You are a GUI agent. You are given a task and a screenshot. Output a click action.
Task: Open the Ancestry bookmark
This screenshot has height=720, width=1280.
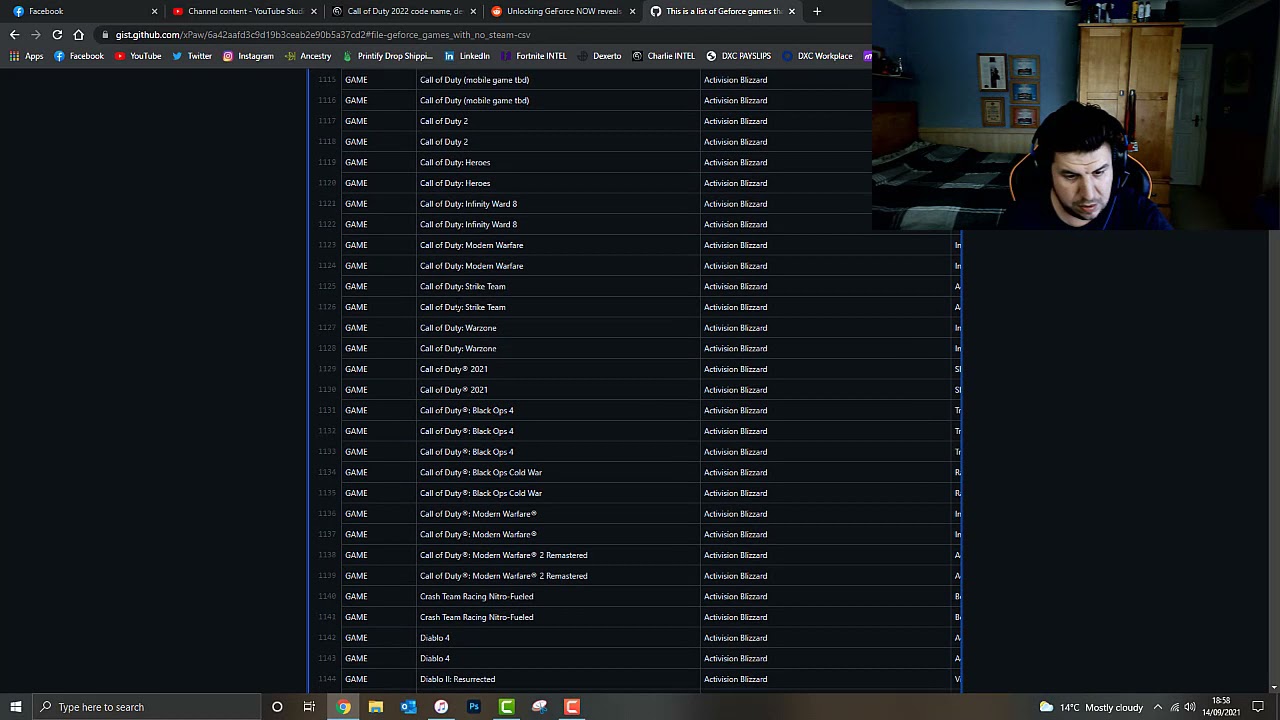tap(308, 56)
